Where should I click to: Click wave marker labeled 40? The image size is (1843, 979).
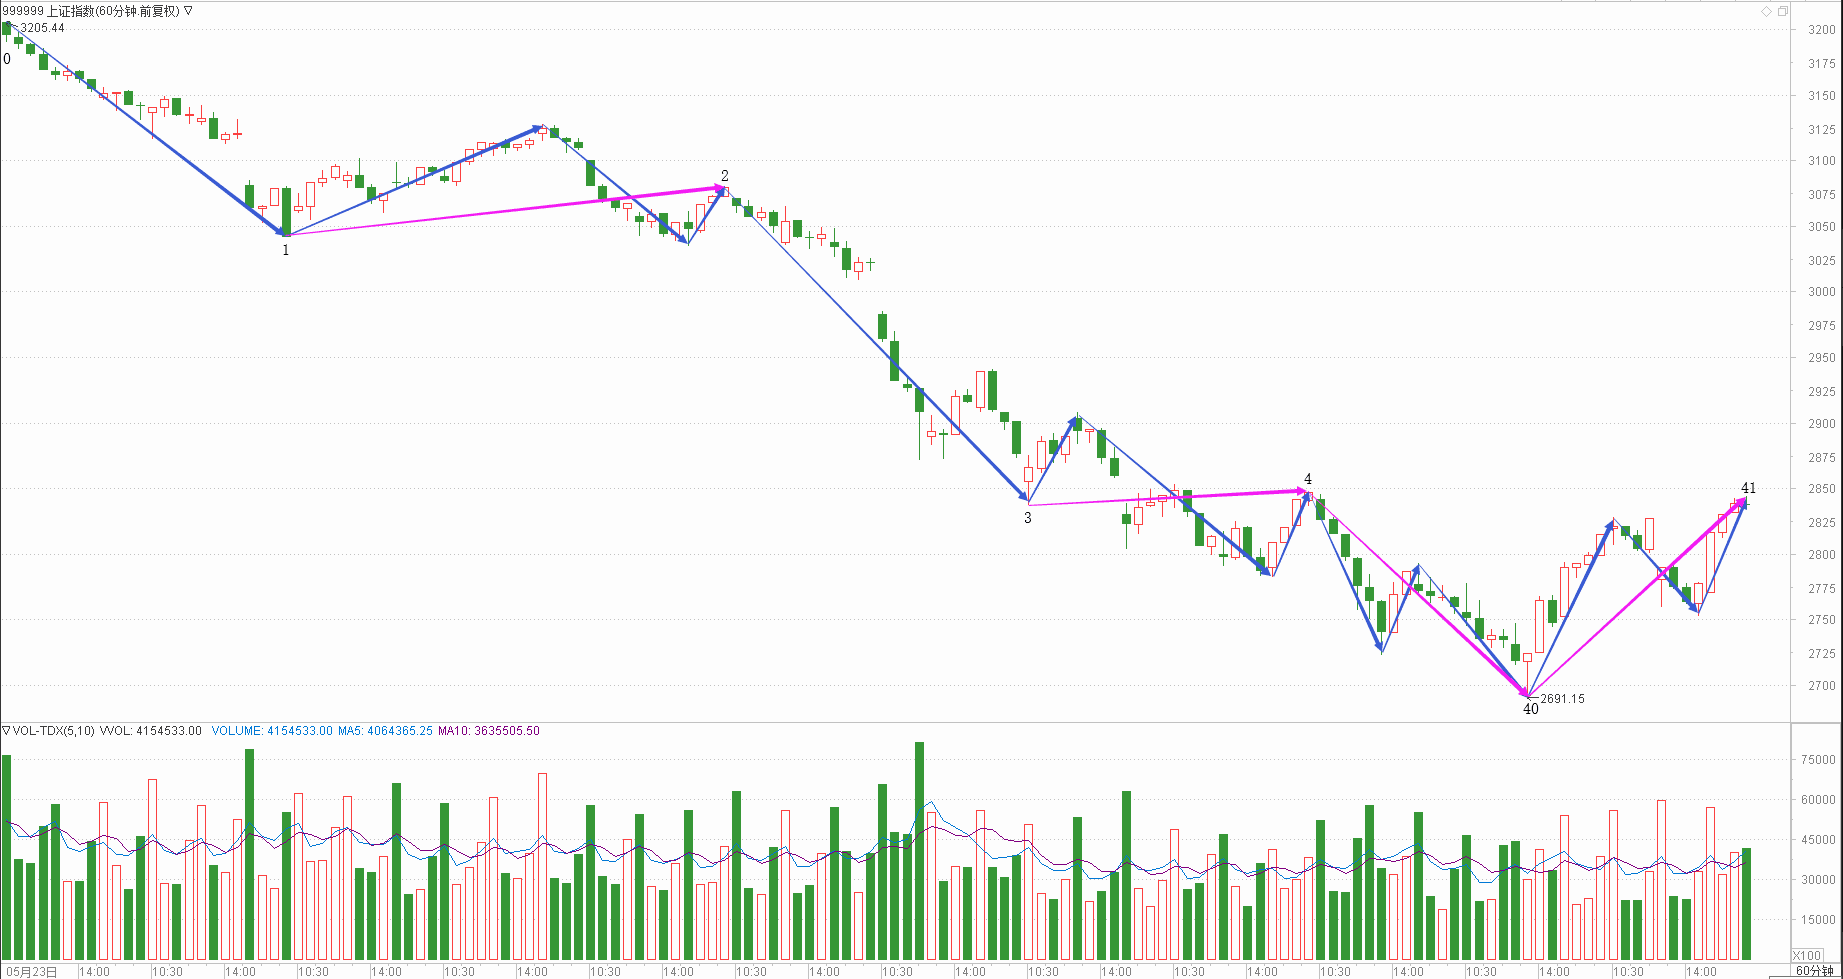(x=1530, y=709)
